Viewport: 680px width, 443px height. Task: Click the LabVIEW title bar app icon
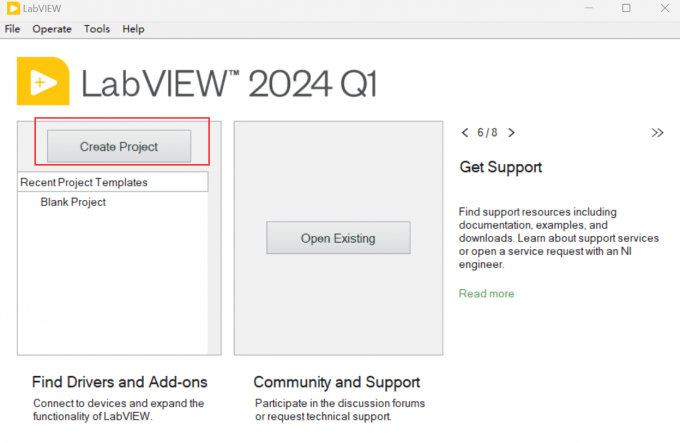tap(13, 8)
